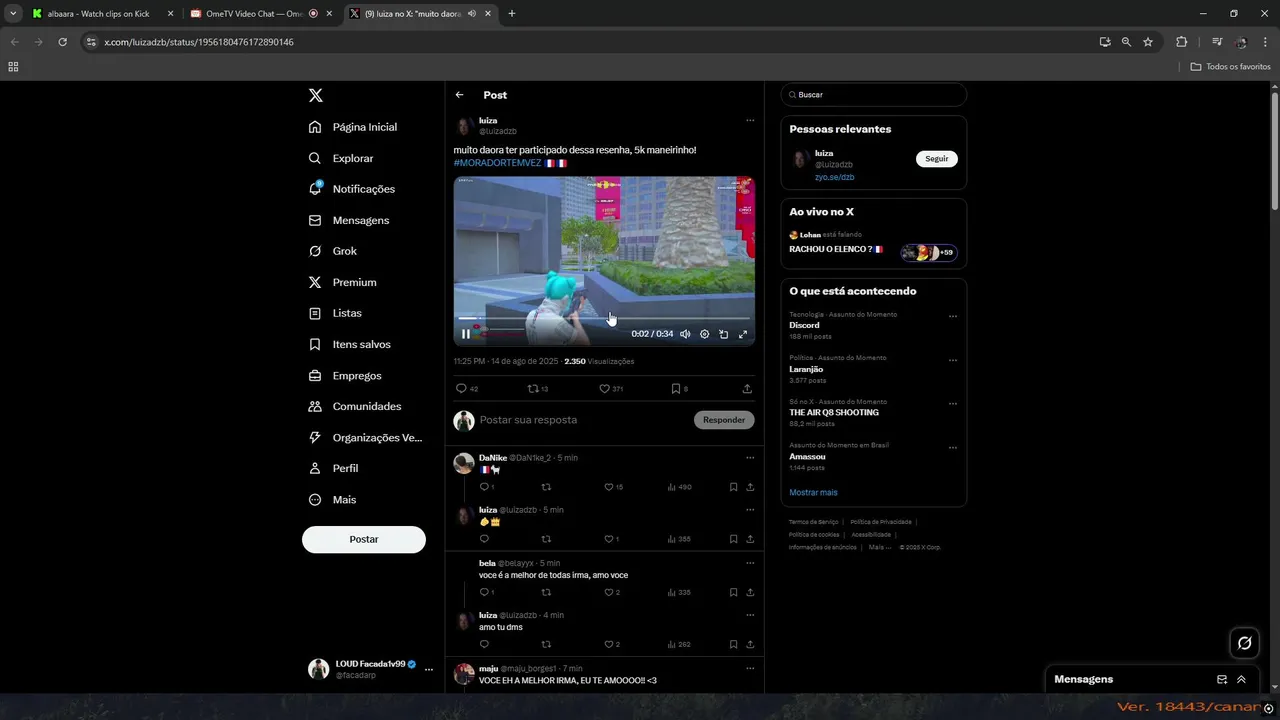Click the Buscar search field
Screen dimensions: 1280x720
[873, 95]
